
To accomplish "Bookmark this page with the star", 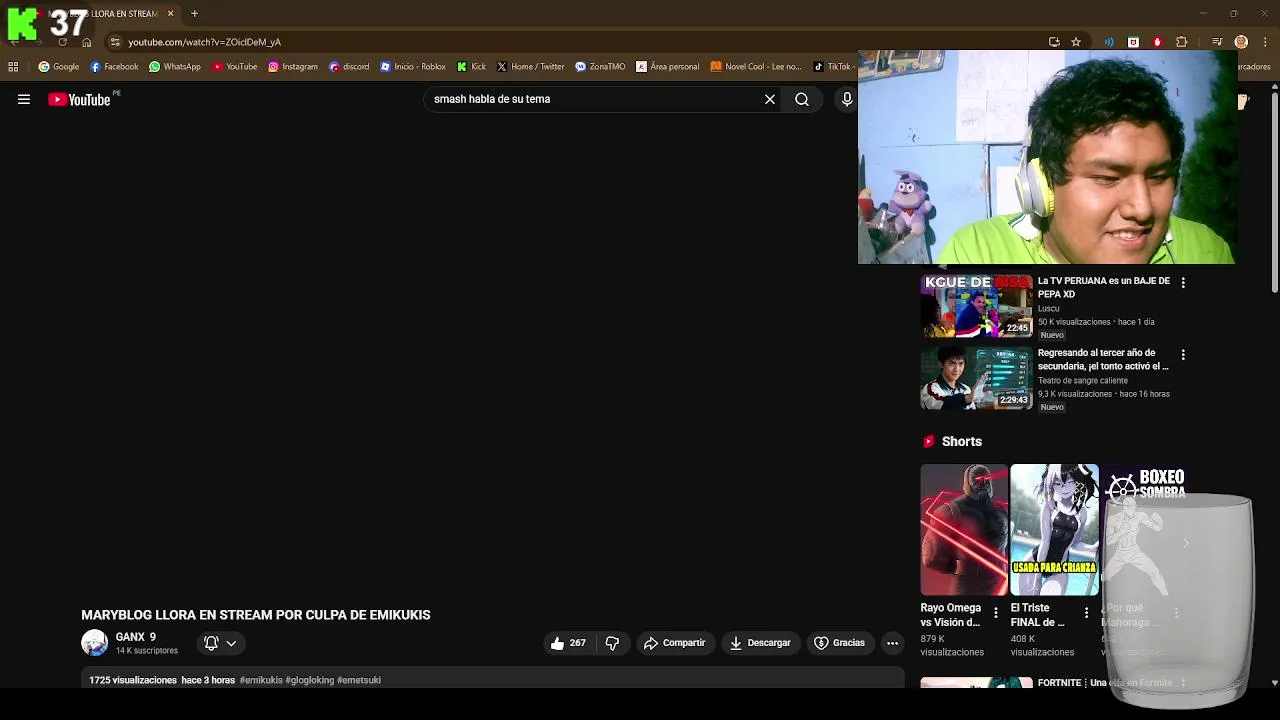I will point(1076,42).
